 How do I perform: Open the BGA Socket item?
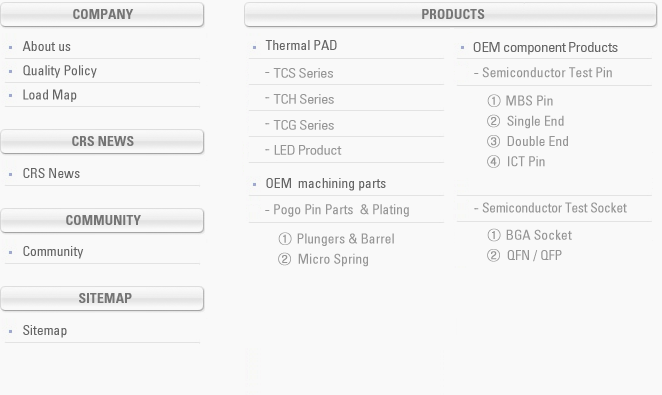(539, 235)
